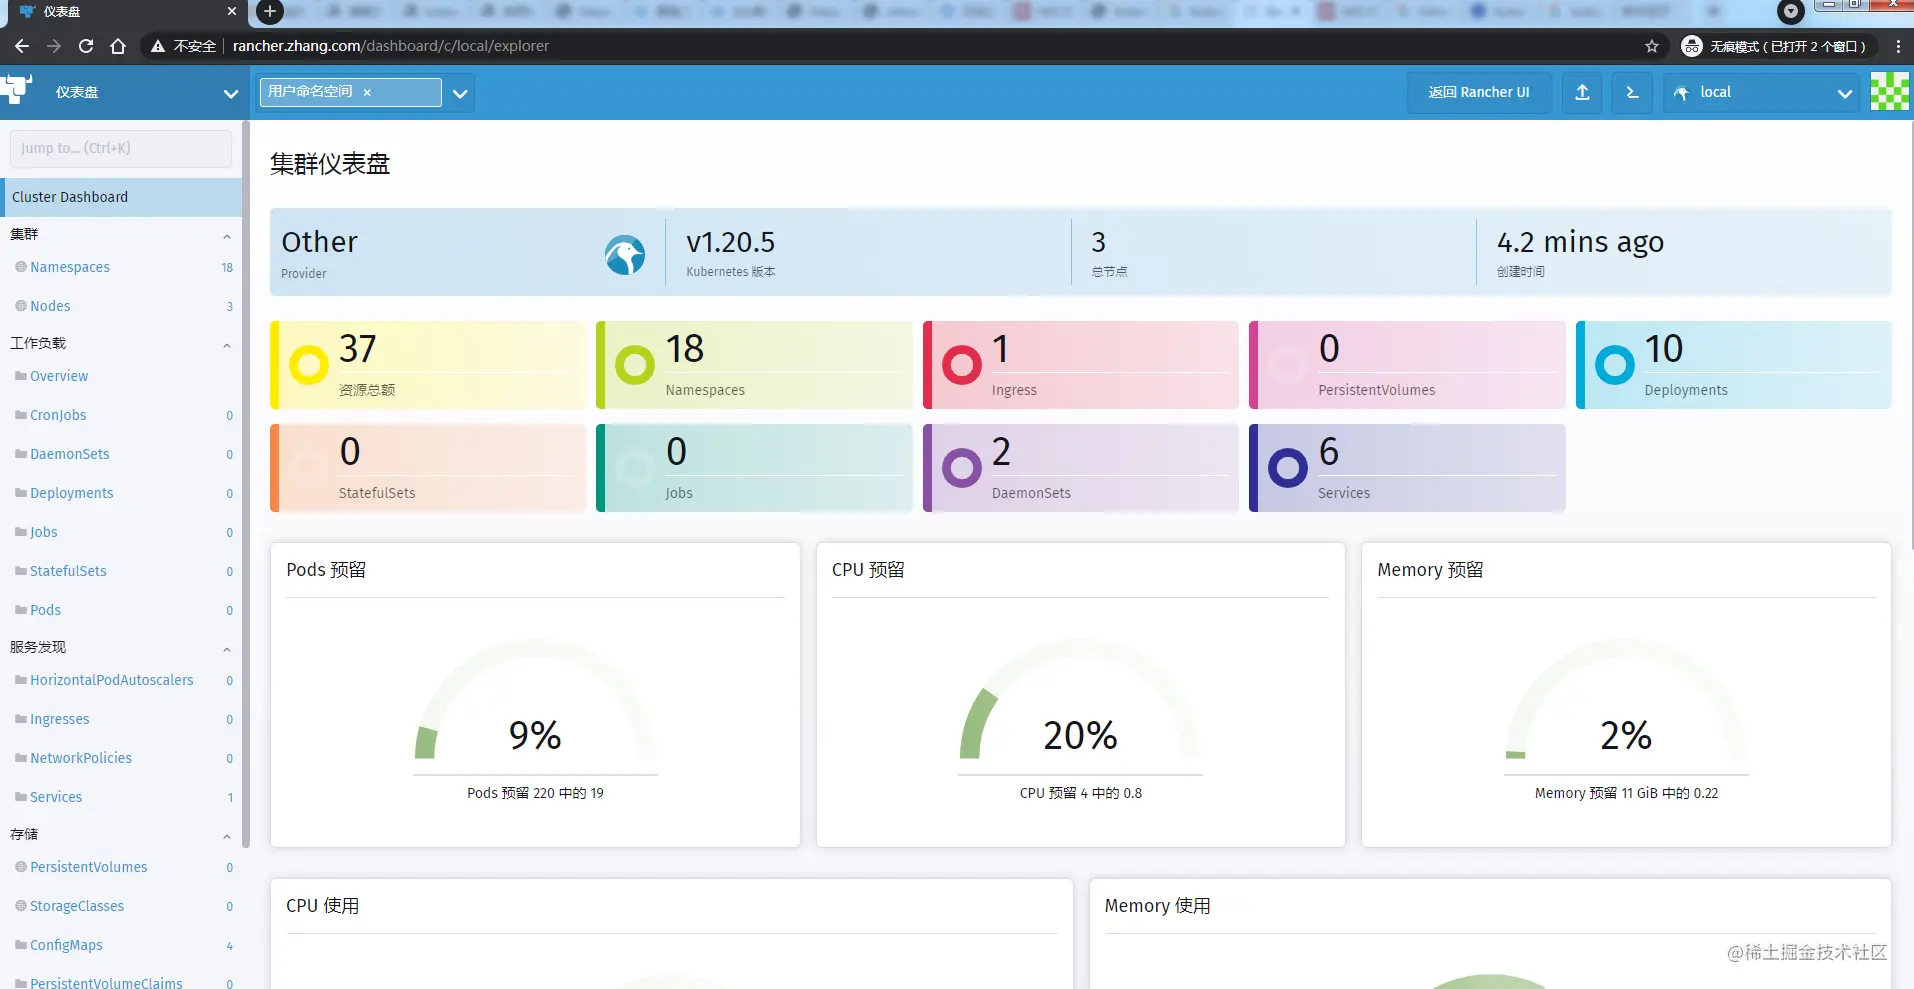
Task: Click the blue Deployments ring icon
Action: (x=1615, y=365)
